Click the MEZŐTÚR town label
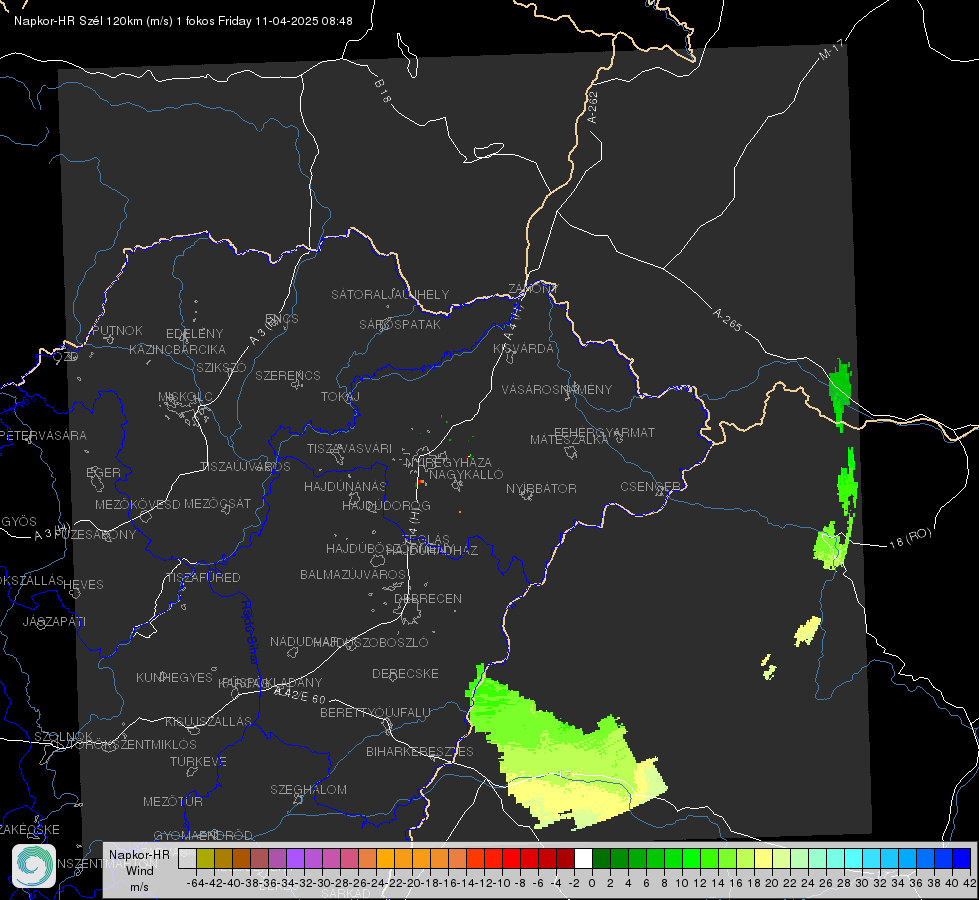This screenshot has width=979, height=900. pos(173,801)
